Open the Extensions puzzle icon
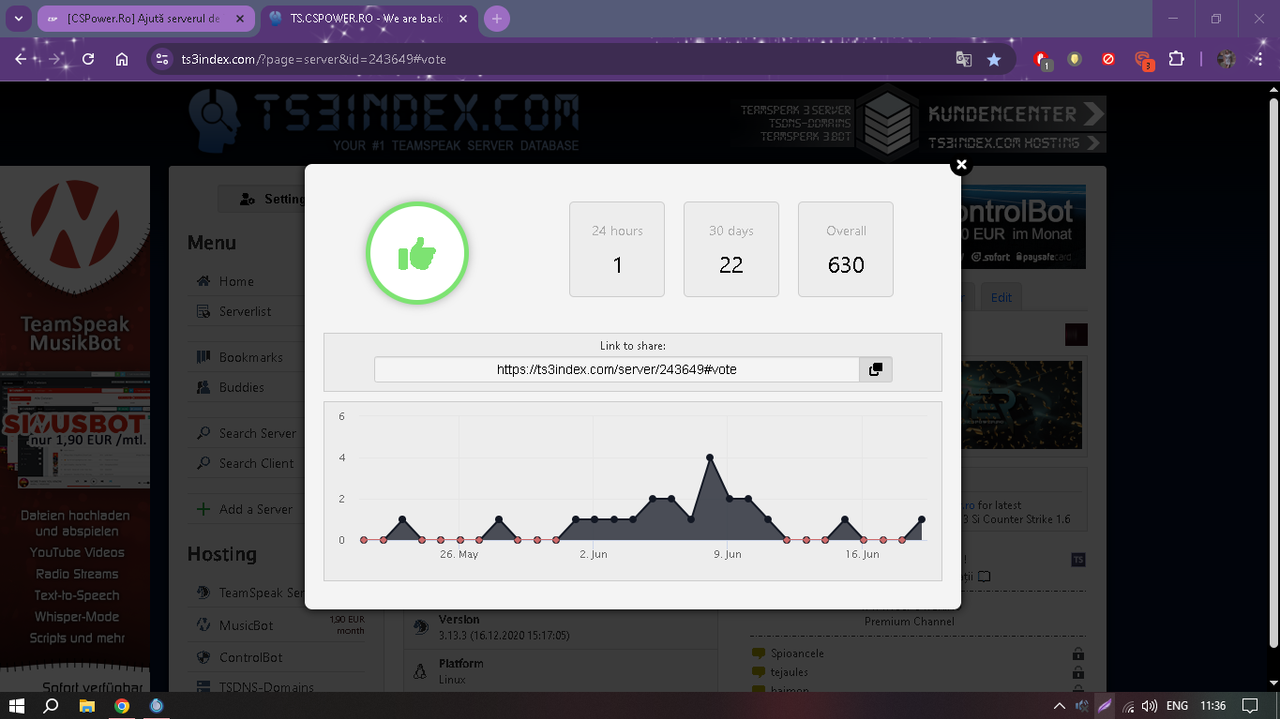 pyautogui.click(x=1176, y=59)
